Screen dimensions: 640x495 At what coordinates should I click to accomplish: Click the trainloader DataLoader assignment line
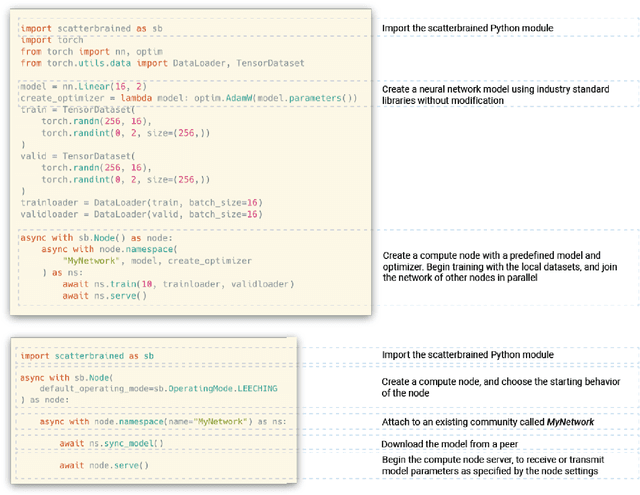point(140,202)
